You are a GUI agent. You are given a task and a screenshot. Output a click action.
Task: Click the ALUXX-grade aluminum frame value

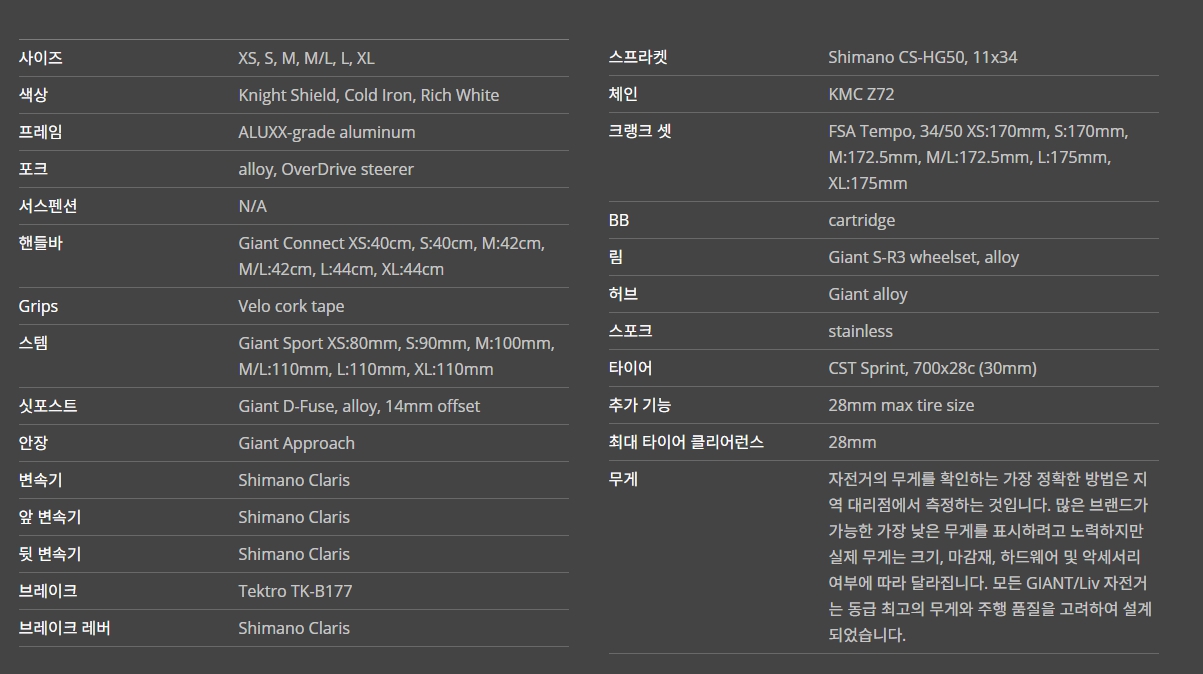pos(326,132)
